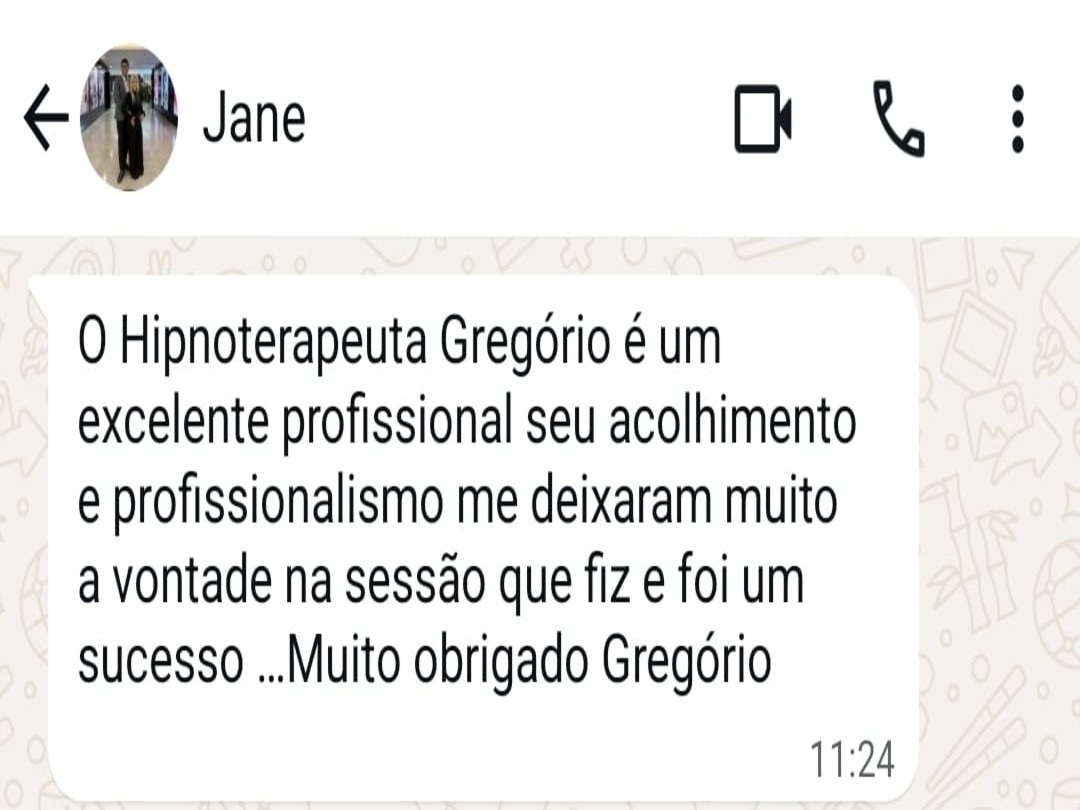Click the word Hipnoterapeuta in the message
The height and width of the screenshot is (810, 1080).
point(273,342)
